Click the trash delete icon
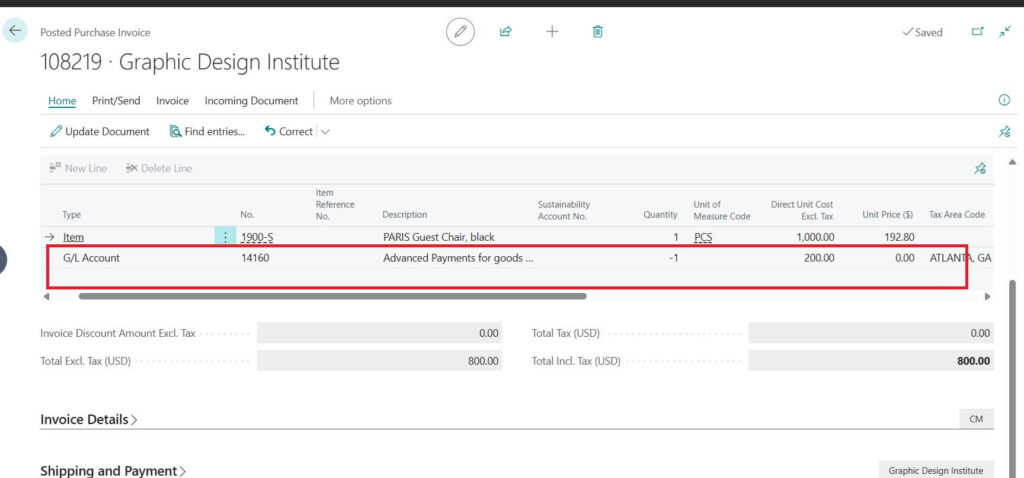Viewport: 1024px width, 478px height. point(598,32)
